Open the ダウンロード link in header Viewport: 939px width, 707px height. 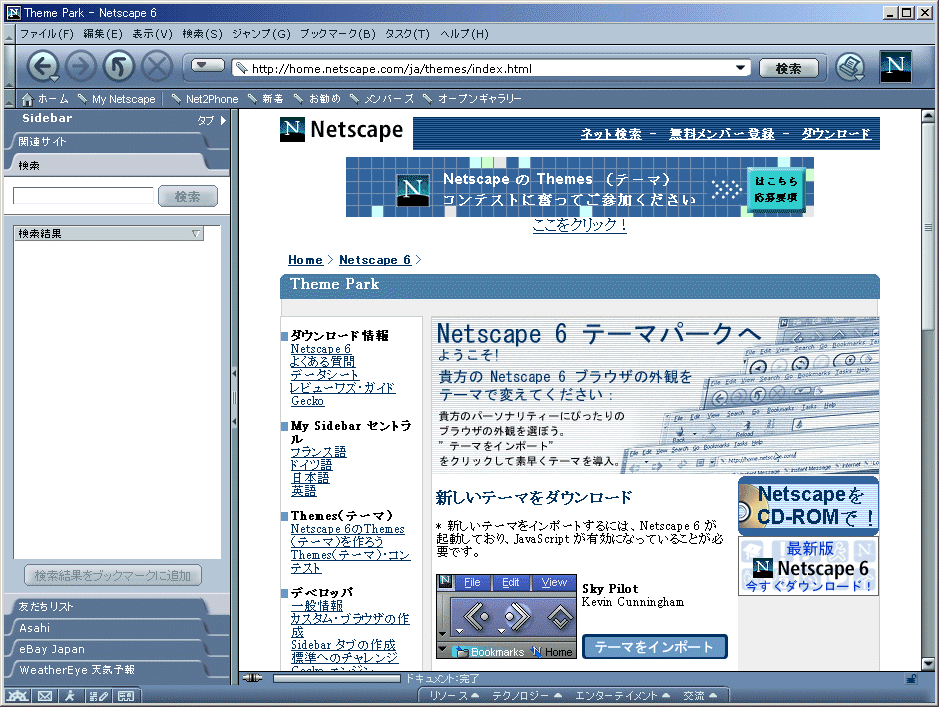point(836,133)
